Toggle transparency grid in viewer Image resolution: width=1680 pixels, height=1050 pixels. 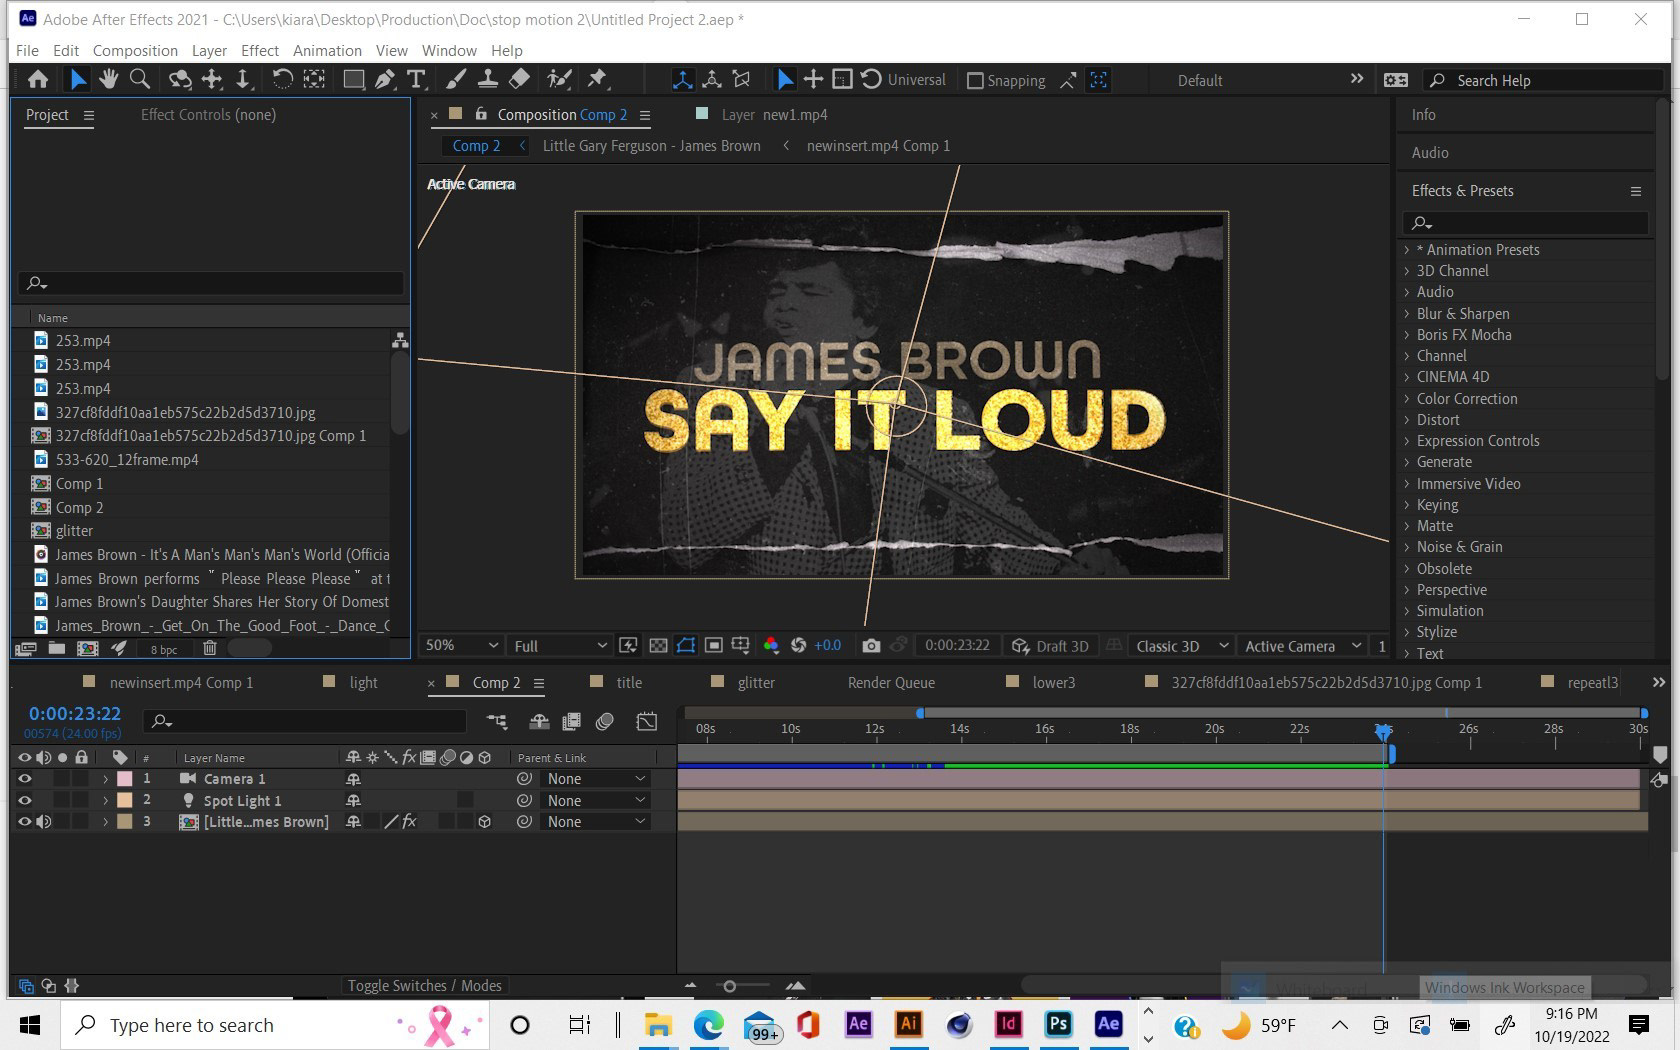click(x=658, y=646)
